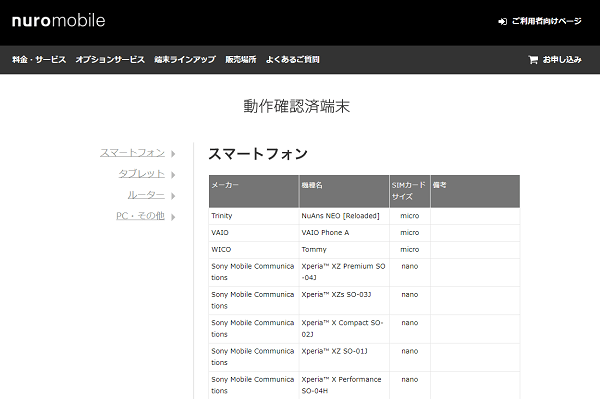
Task: Click the shopping cart icon
Action: 533,60
